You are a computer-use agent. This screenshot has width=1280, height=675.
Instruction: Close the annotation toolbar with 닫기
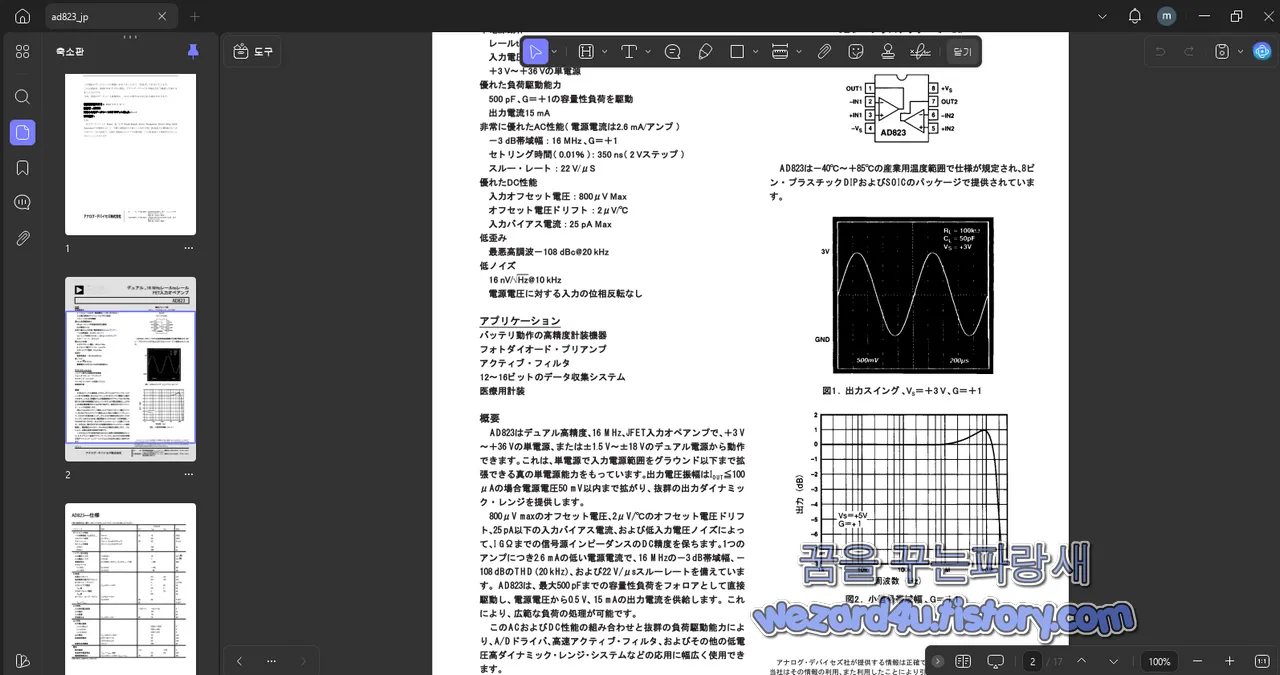click(962, 51)
